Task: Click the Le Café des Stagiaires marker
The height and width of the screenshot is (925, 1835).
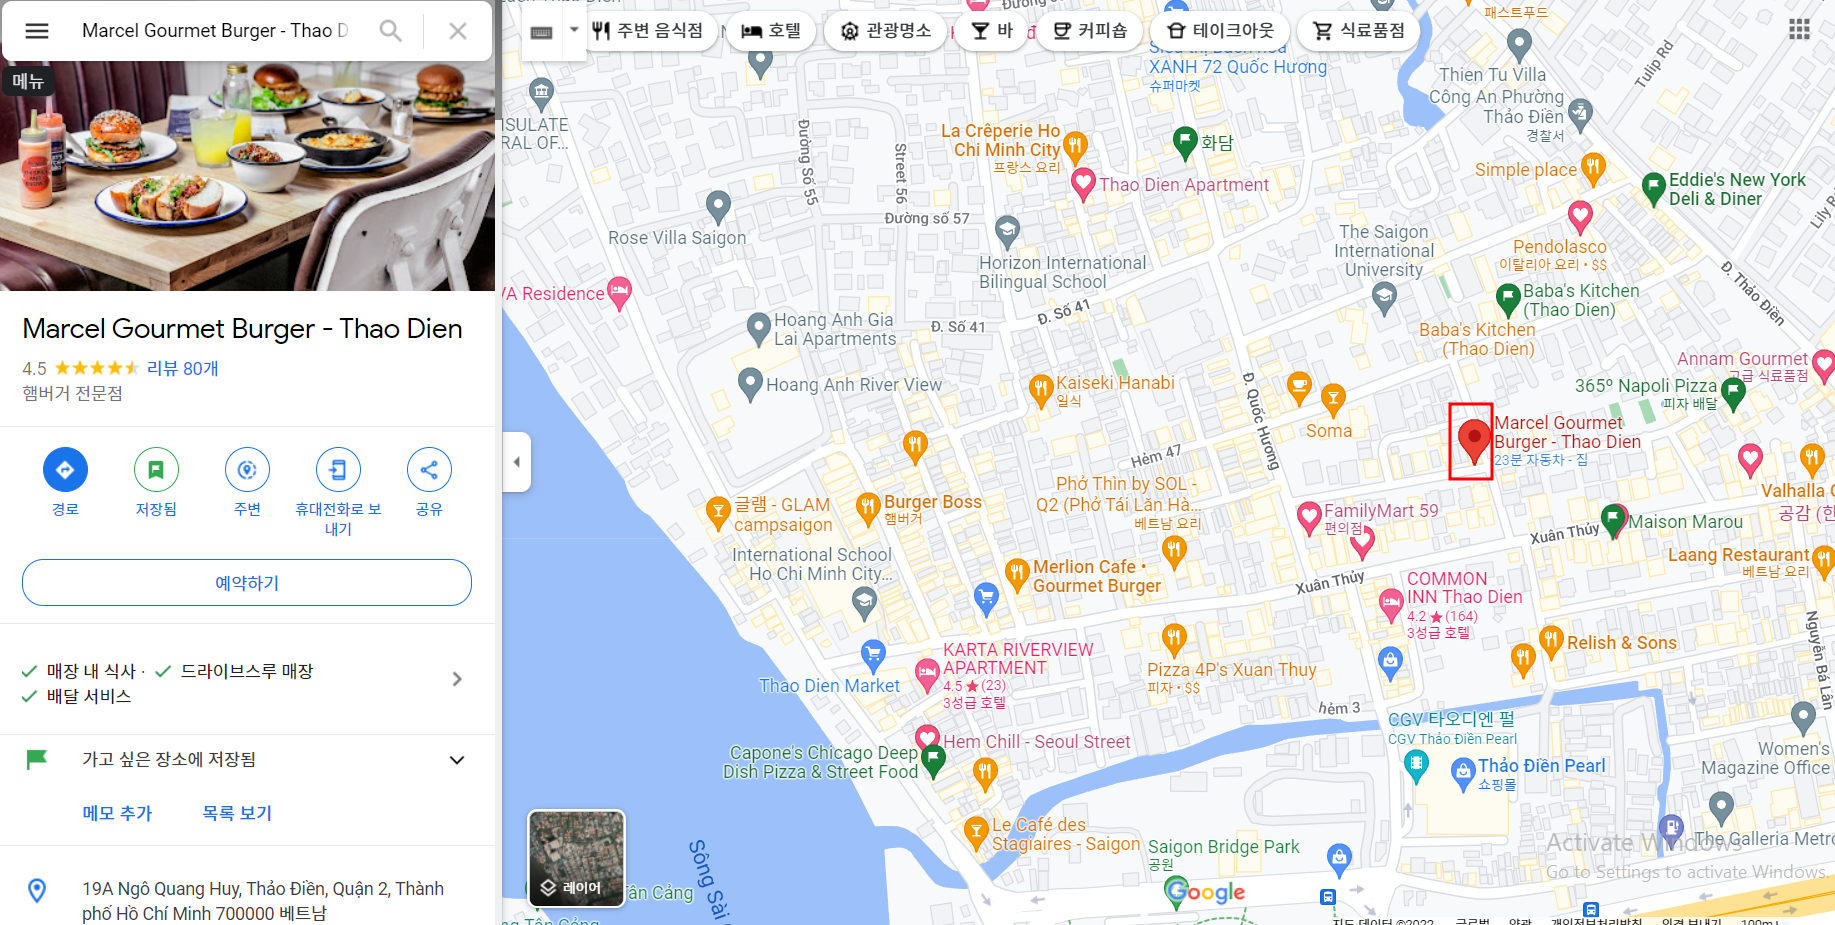Action: click(976, 832)
